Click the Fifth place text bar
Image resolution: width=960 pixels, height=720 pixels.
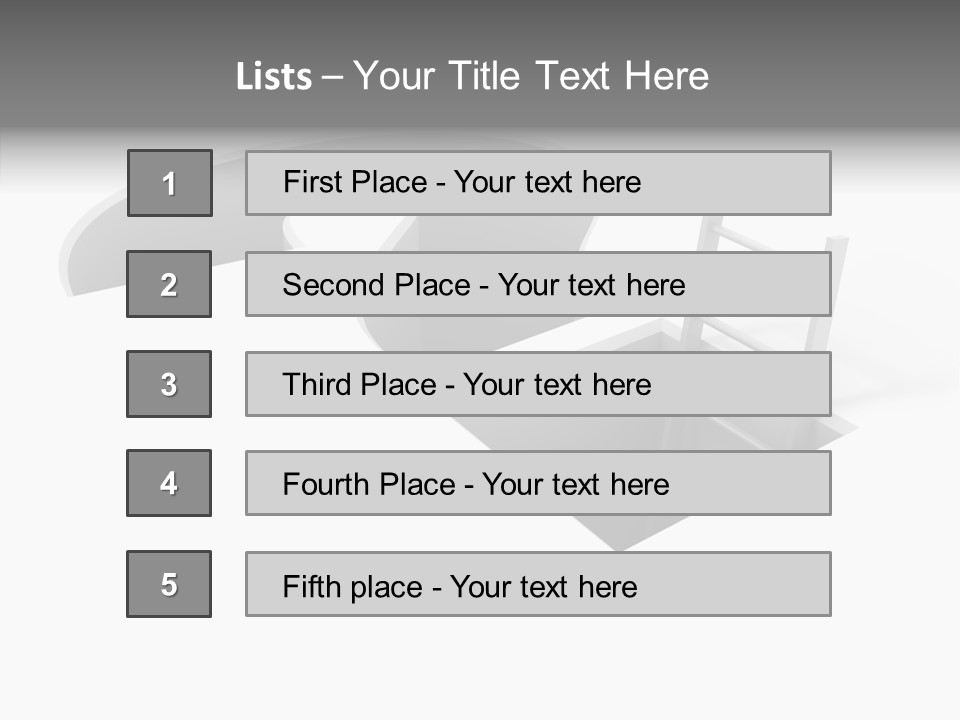[x=538, y=584]
